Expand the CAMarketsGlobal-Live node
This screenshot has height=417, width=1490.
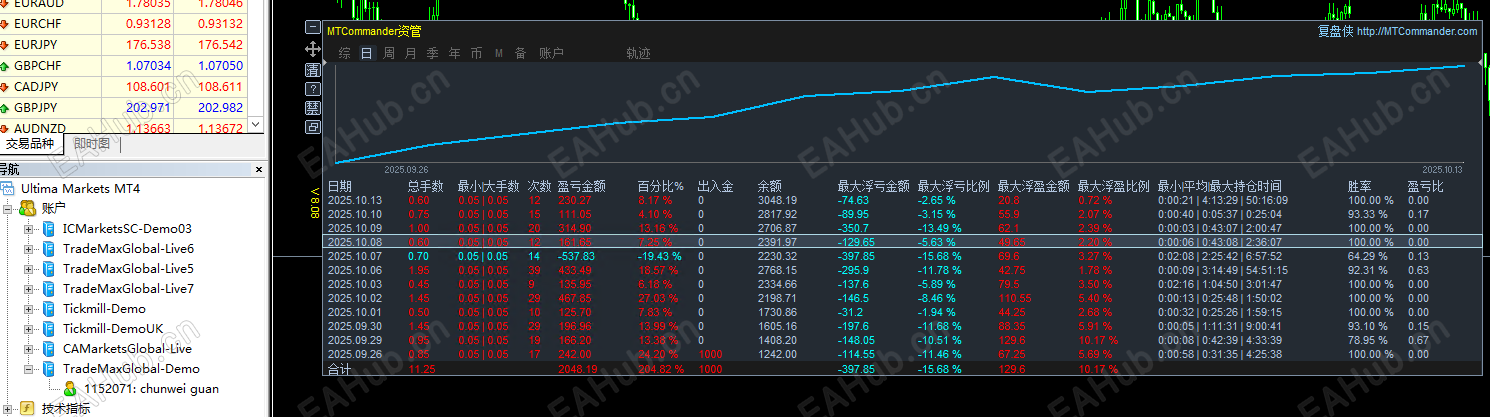(x=28, y=349)
